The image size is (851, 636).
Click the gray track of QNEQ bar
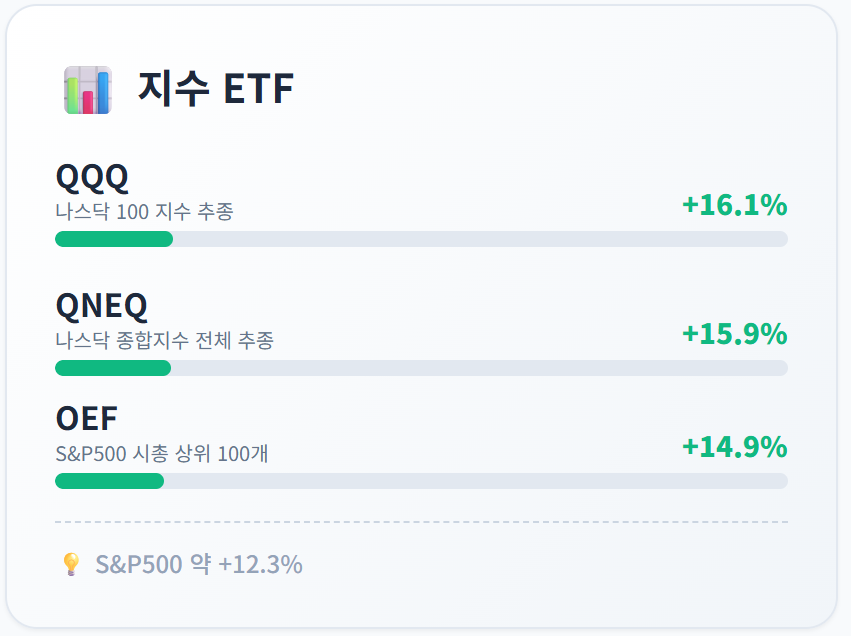(x=479, y=368)
